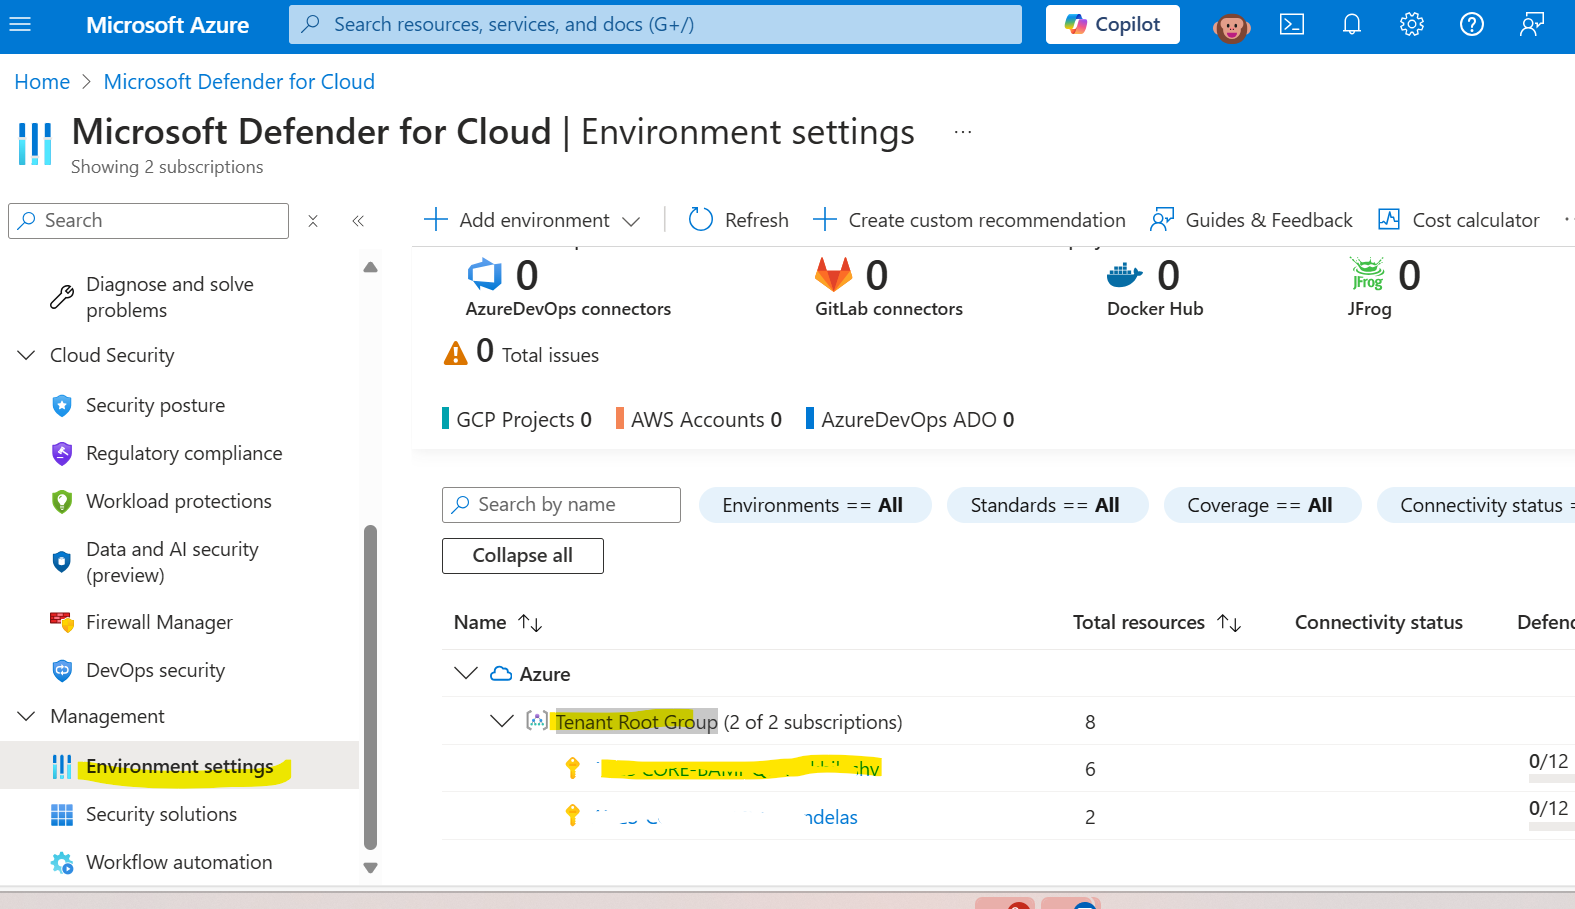Click the sidebar scroll down arrow
This screenshot has height=909, width=1575.
click(370, 868)
